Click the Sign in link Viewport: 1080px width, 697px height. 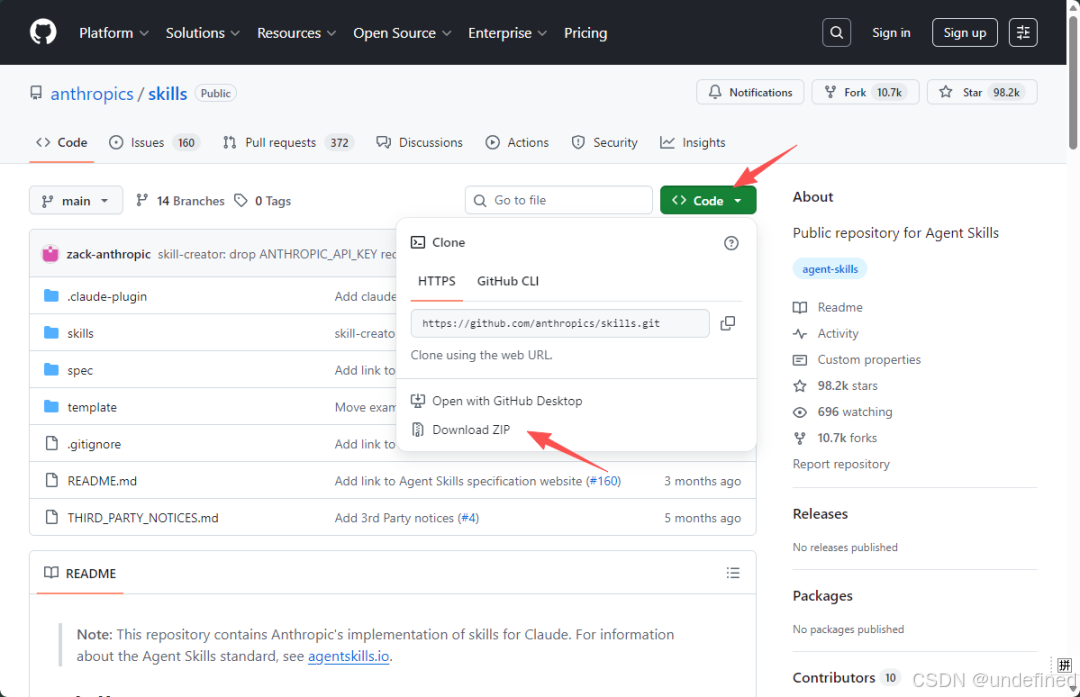[x=891, y=32]
